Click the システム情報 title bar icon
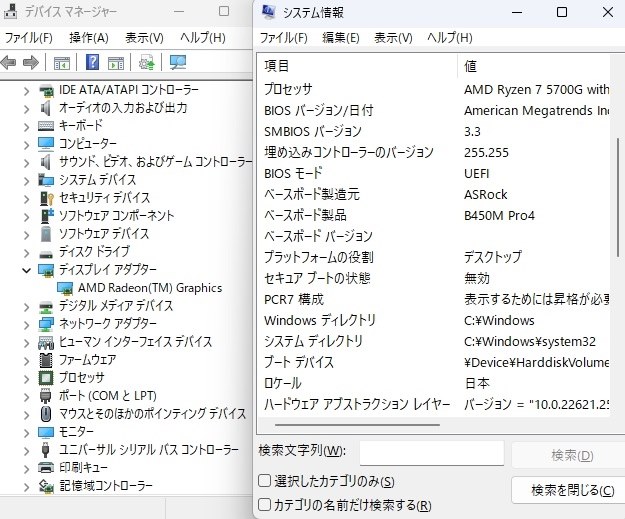625x519 pixels. point(268,12)
